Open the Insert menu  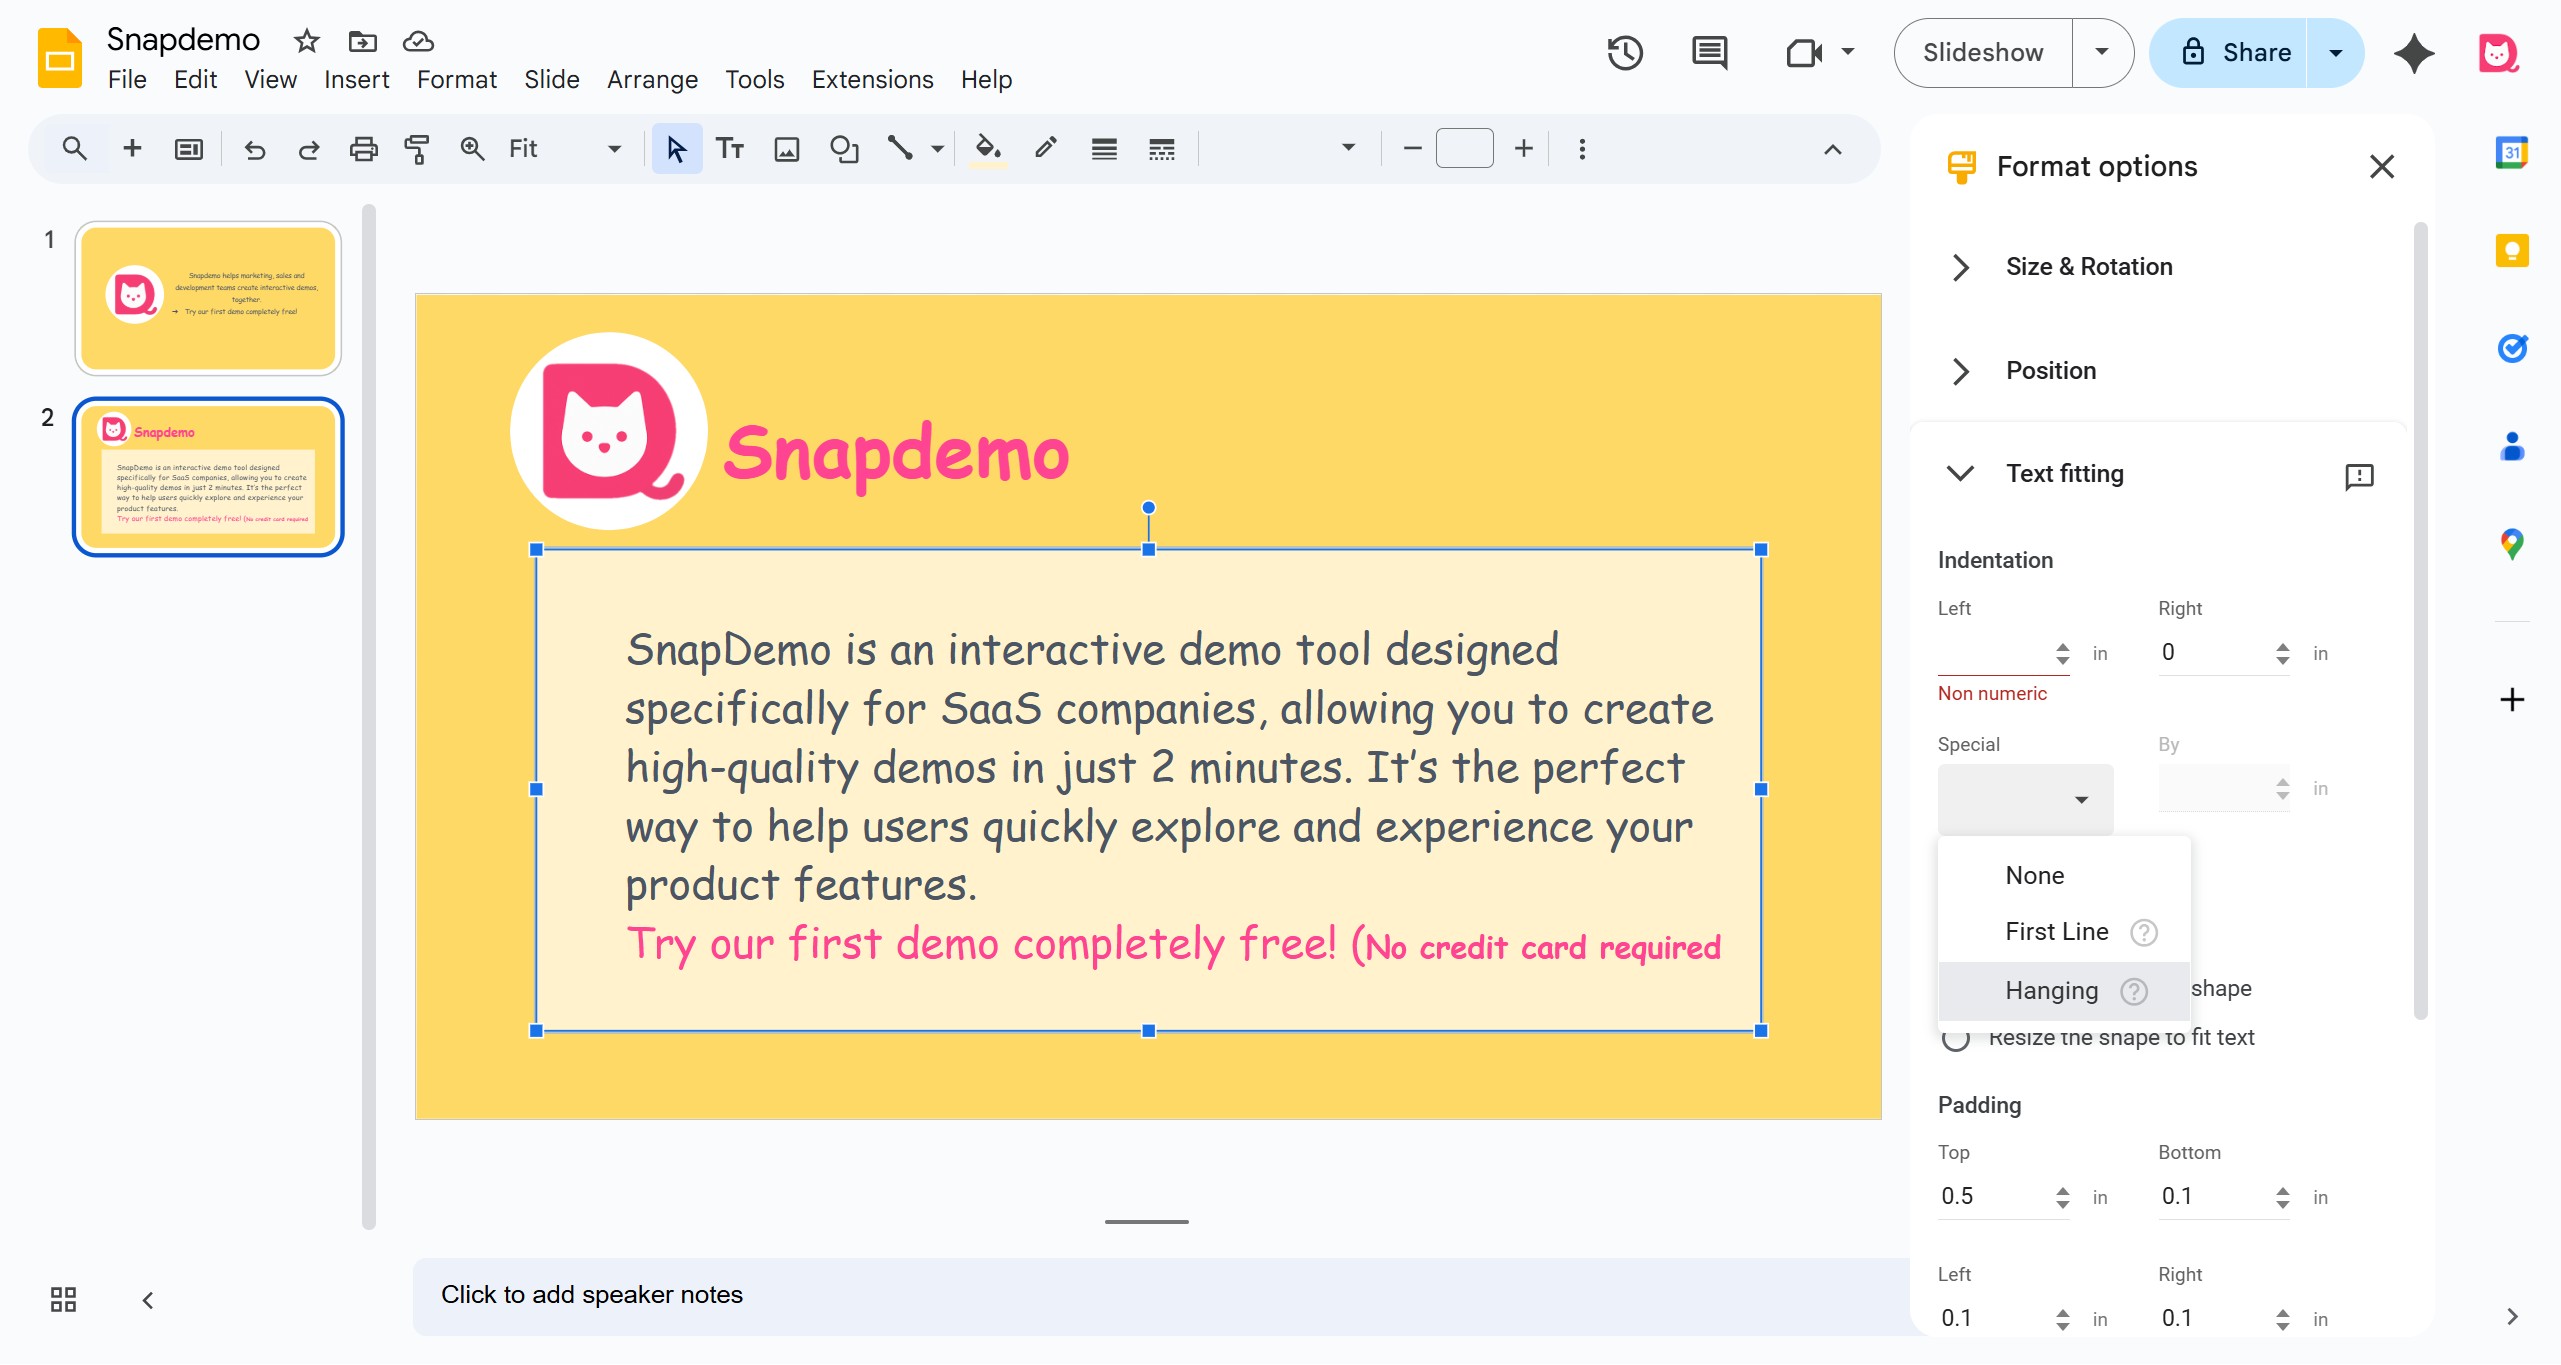coord(356,79)
